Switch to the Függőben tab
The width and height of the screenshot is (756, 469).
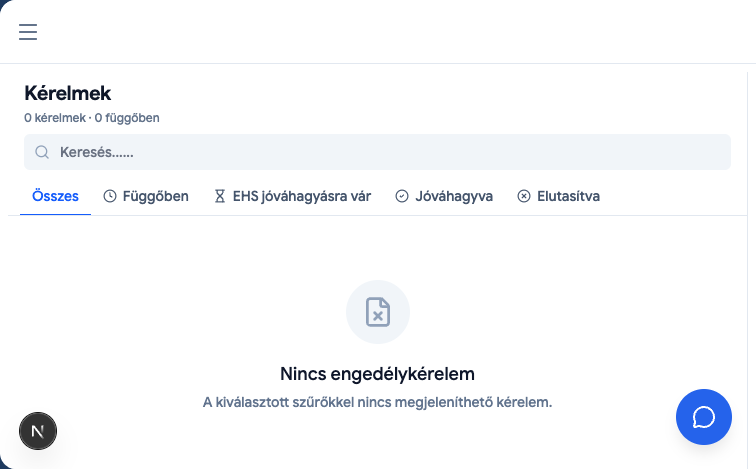pyautogui.click(x=146, y=196)
